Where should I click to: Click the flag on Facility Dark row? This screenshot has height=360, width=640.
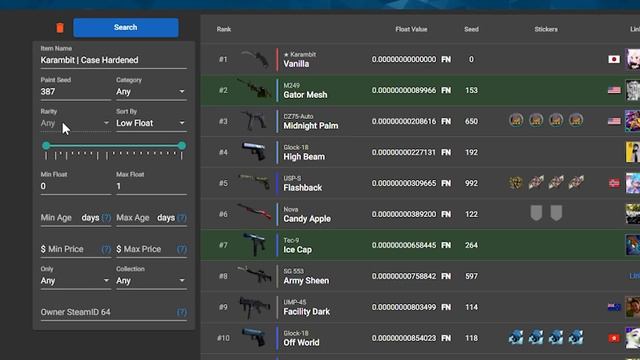click(614, 307)
